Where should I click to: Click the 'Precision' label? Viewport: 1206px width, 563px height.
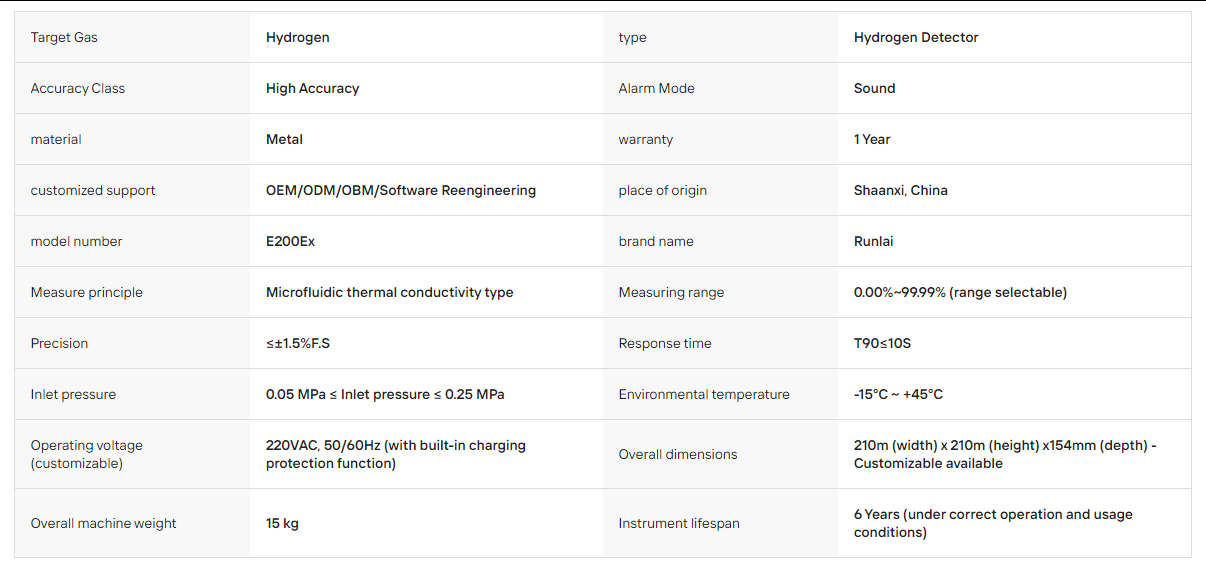click(59, 343)
